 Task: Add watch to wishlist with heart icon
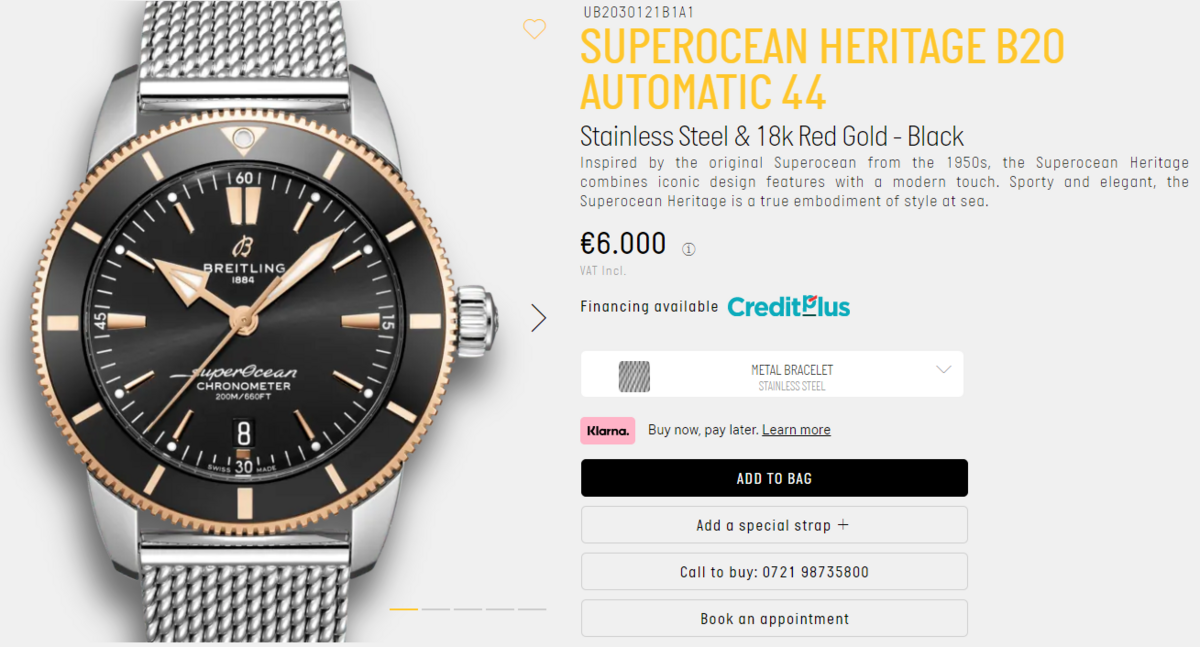[x=535, y=30]
